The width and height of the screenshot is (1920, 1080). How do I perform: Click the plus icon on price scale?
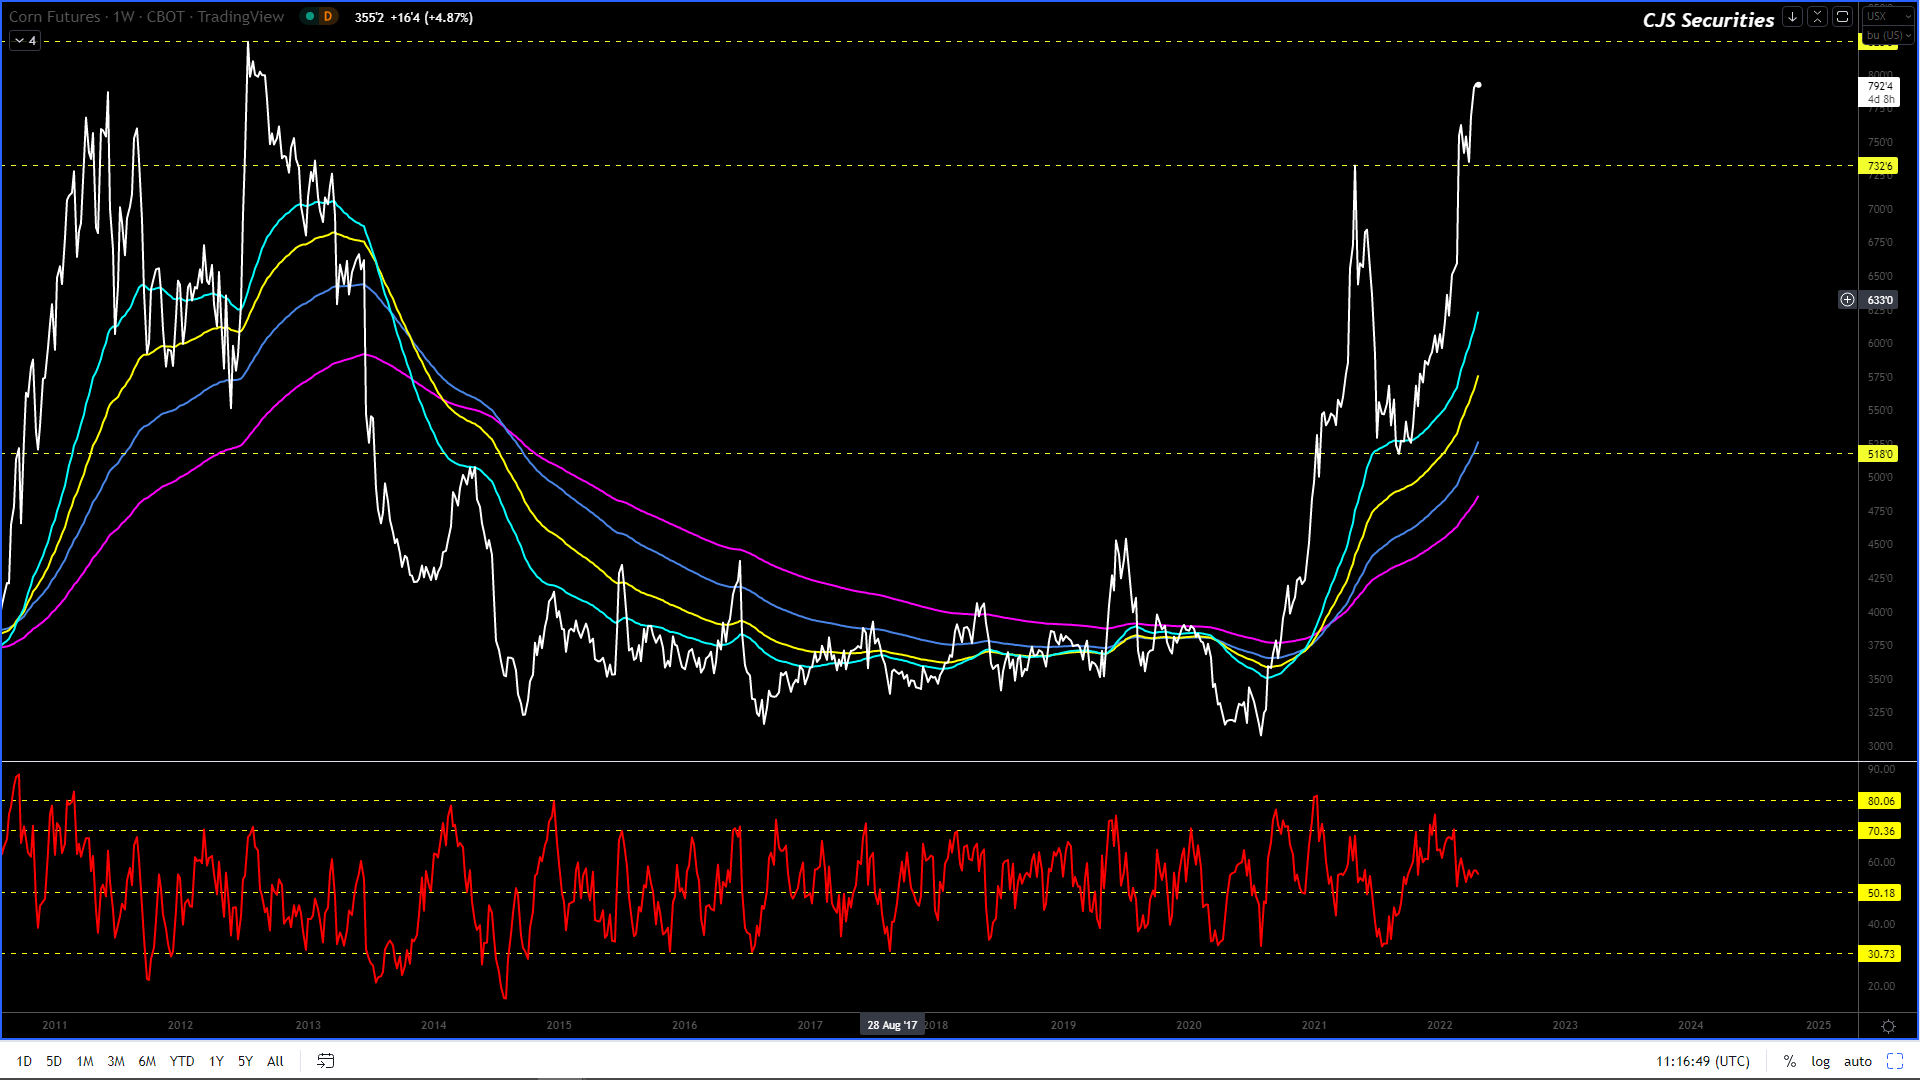(1847, 300)
